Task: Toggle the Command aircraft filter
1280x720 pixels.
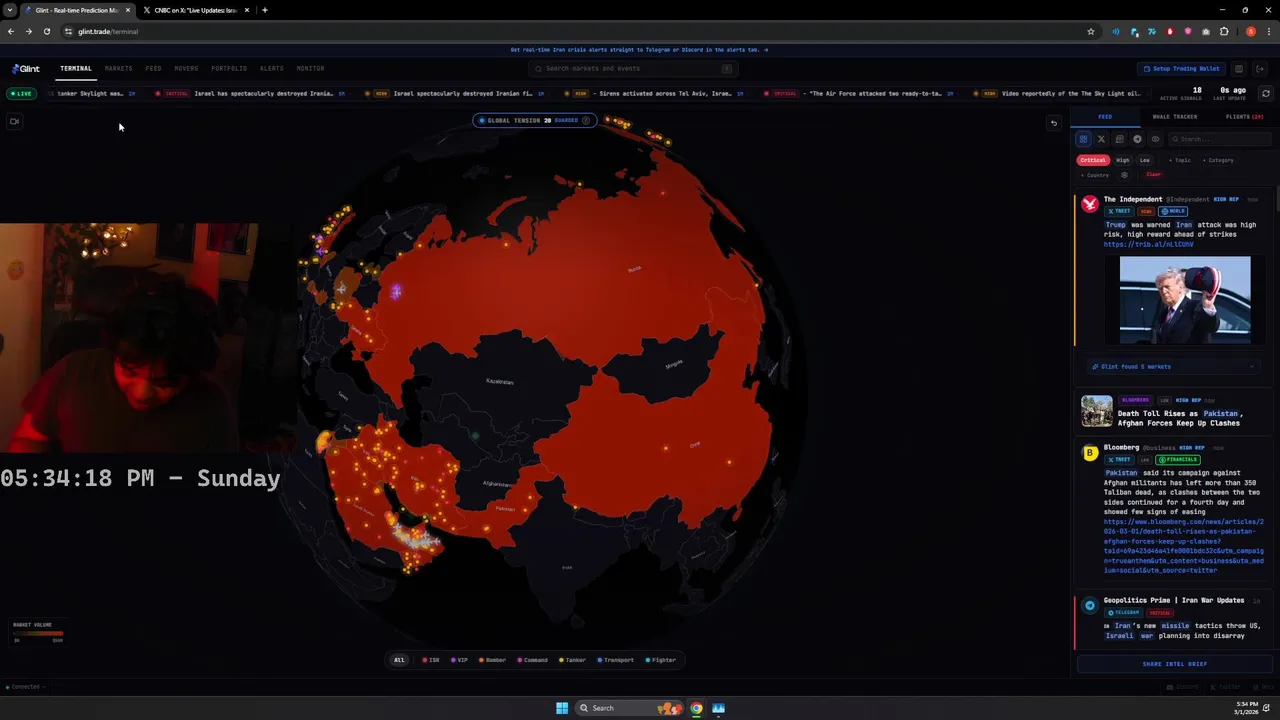Action: click(x=533, y=660)
